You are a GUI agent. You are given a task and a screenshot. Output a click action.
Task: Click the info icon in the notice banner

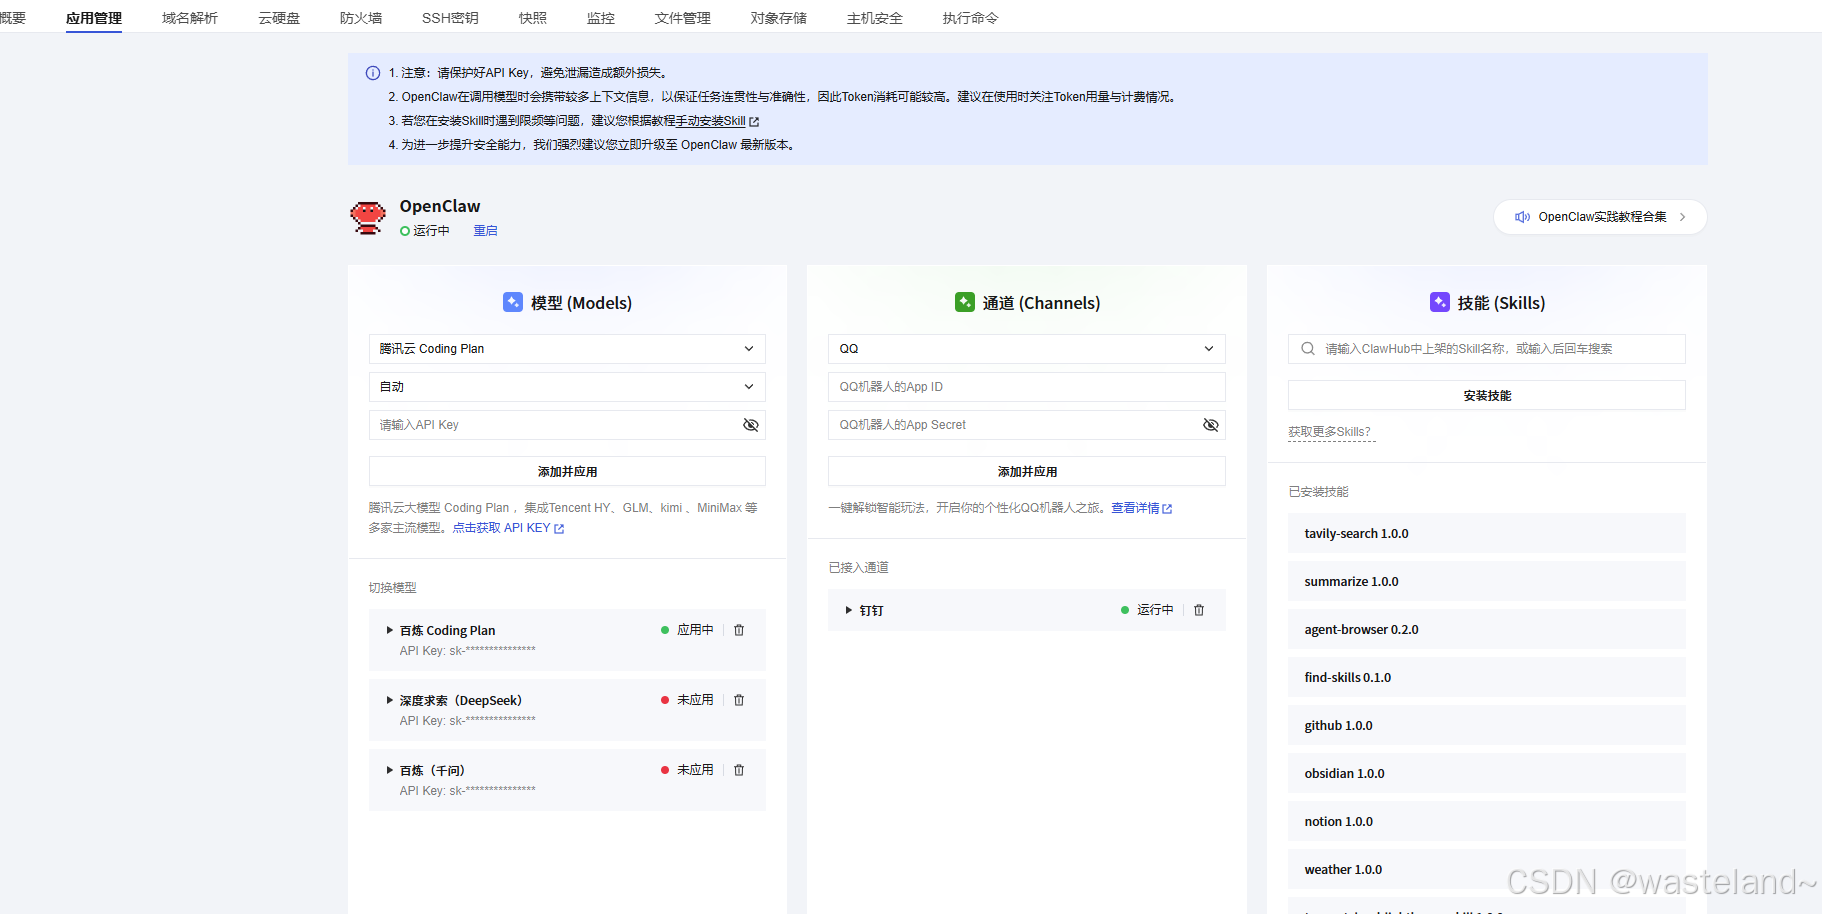coord(372,72)
